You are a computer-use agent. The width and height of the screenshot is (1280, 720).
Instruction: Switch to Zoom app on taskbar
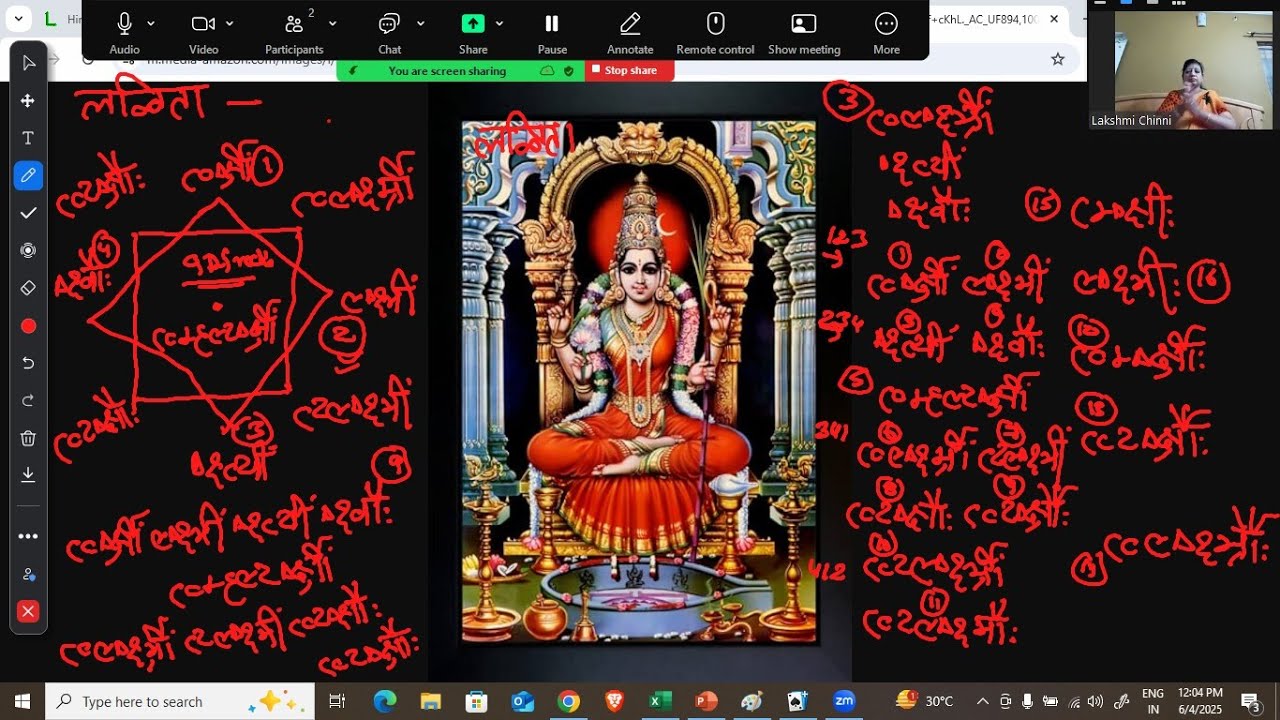pos(844,701)
